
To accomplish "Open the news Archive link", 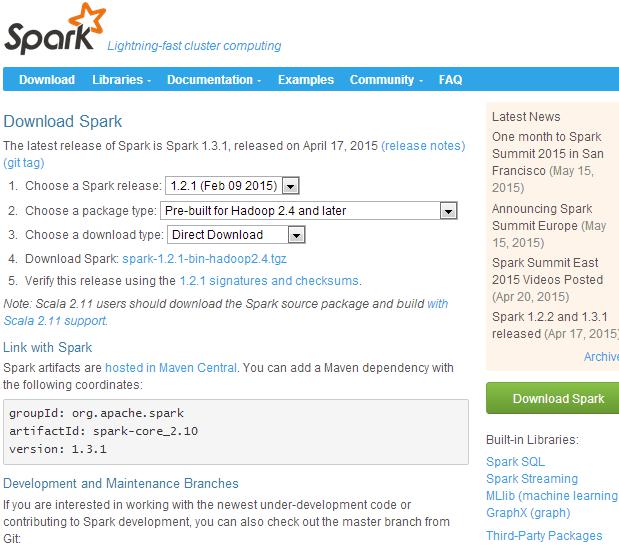I will 601,357.
